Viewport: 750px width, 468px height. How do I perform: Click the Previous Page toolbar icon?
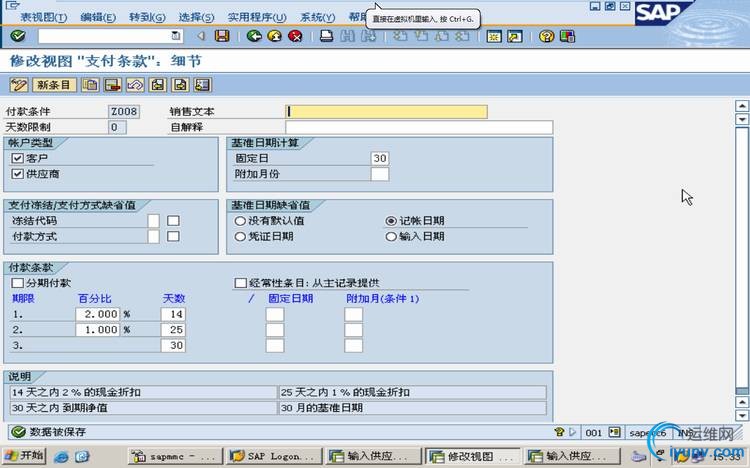pos(421,36)
